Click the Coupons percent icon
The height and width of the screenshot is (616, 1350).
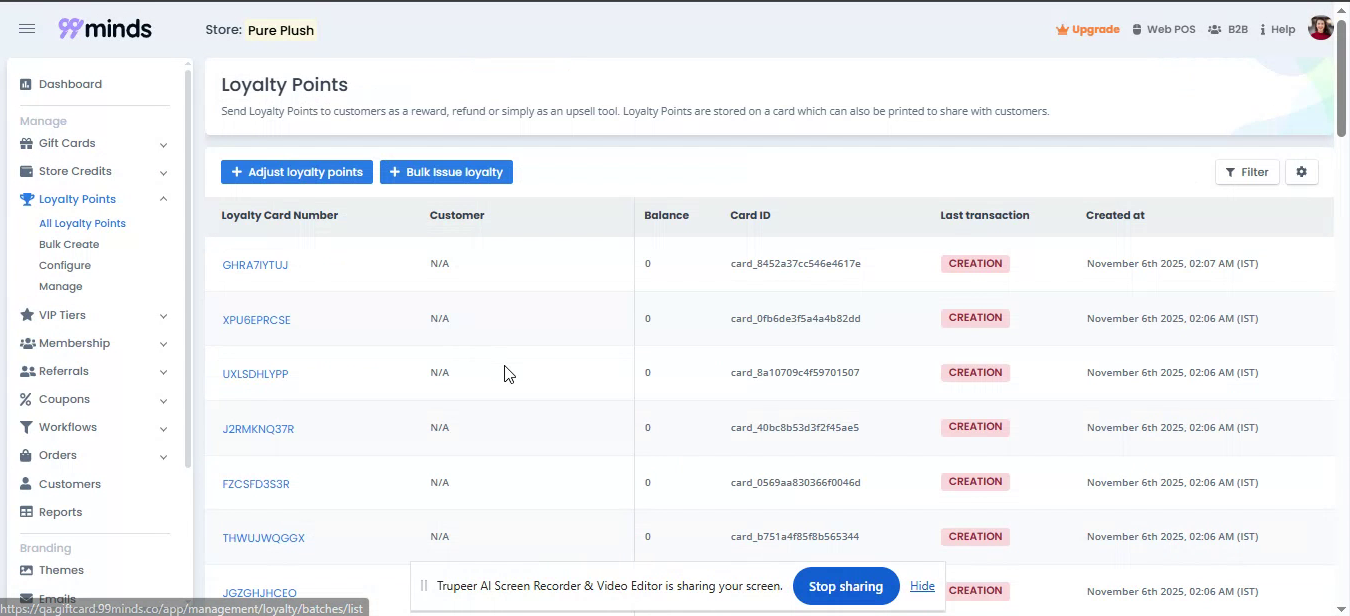tap(27, 400)
